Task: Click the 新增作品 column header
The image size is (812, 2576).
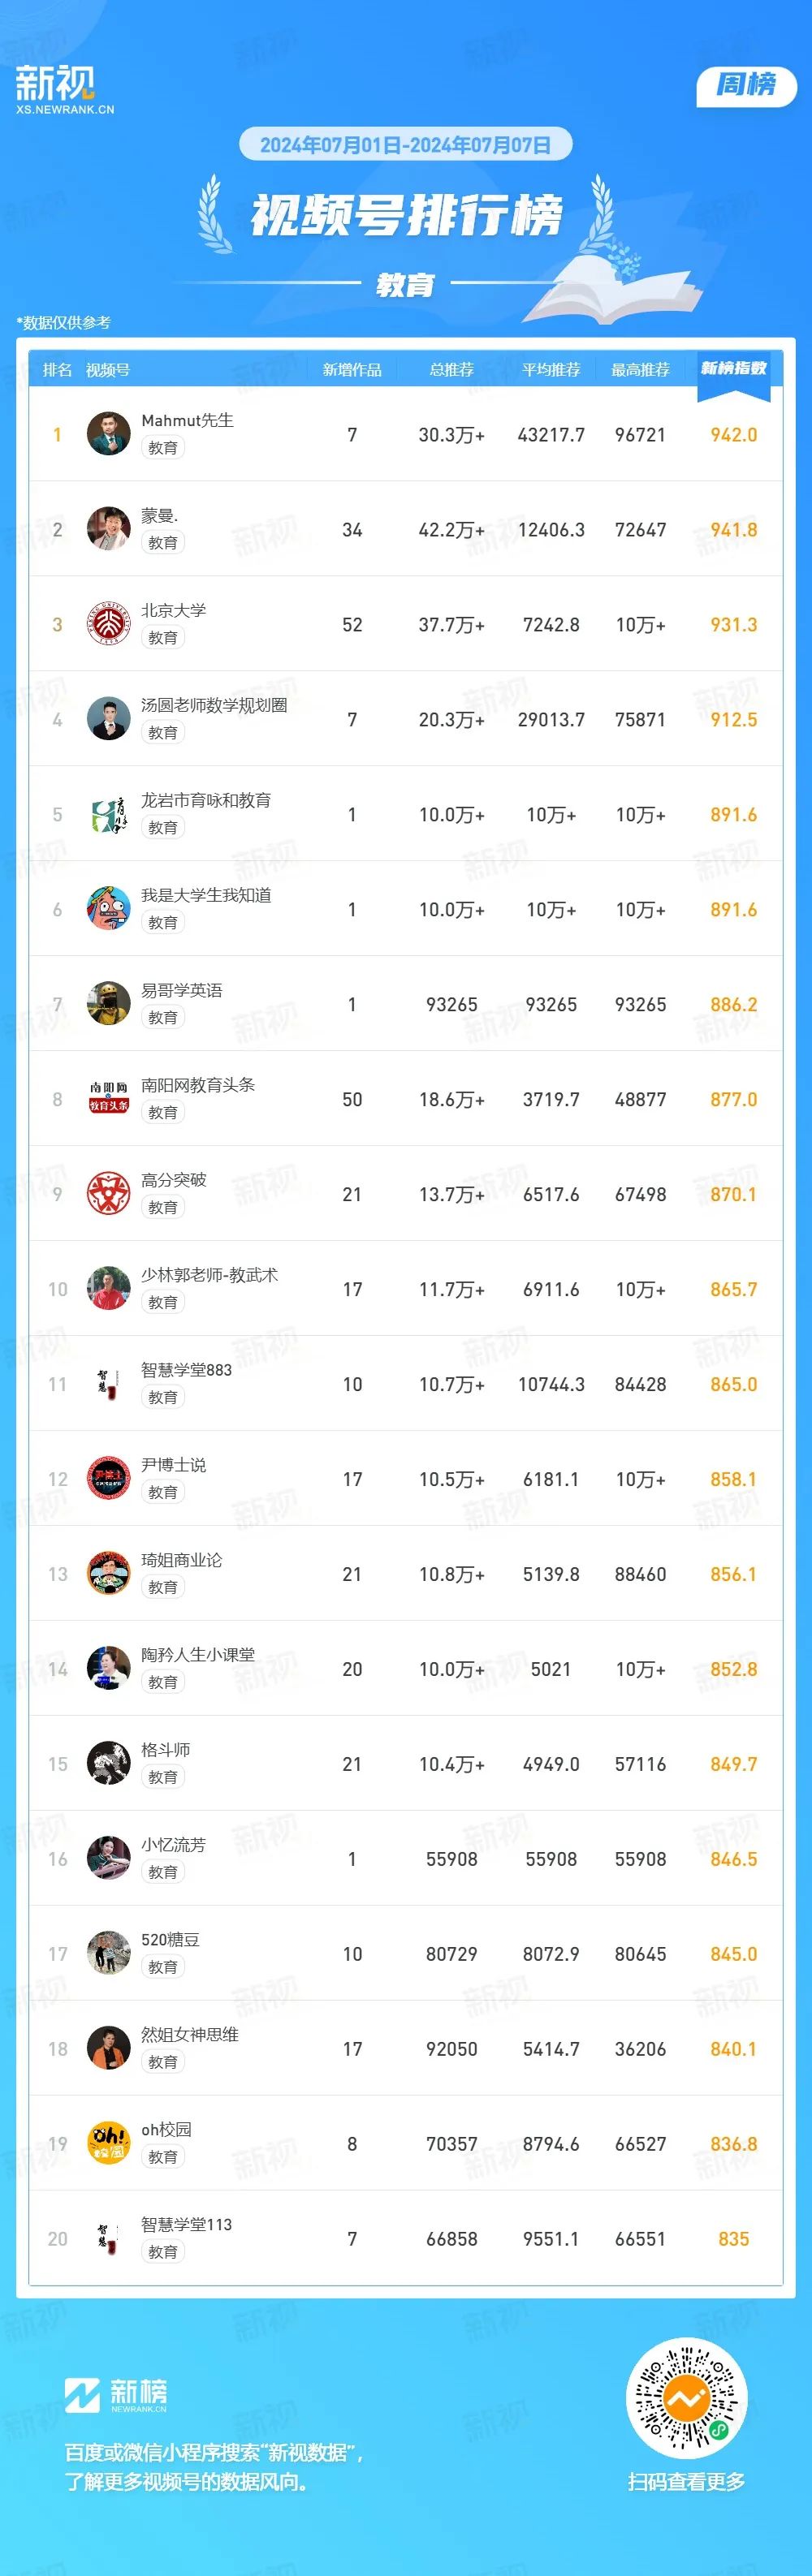Action: pos(352,370)
